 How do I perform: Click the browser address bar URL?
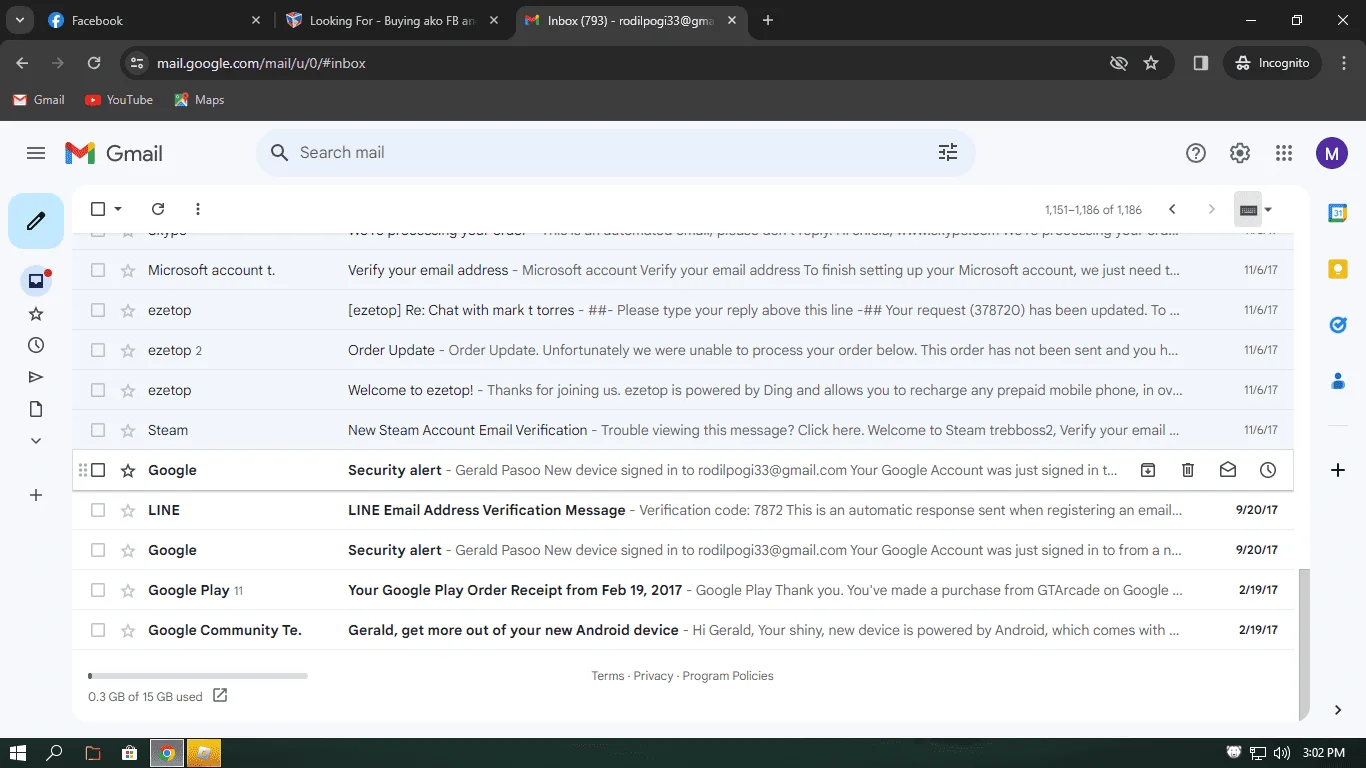click(x=261, y=63)
